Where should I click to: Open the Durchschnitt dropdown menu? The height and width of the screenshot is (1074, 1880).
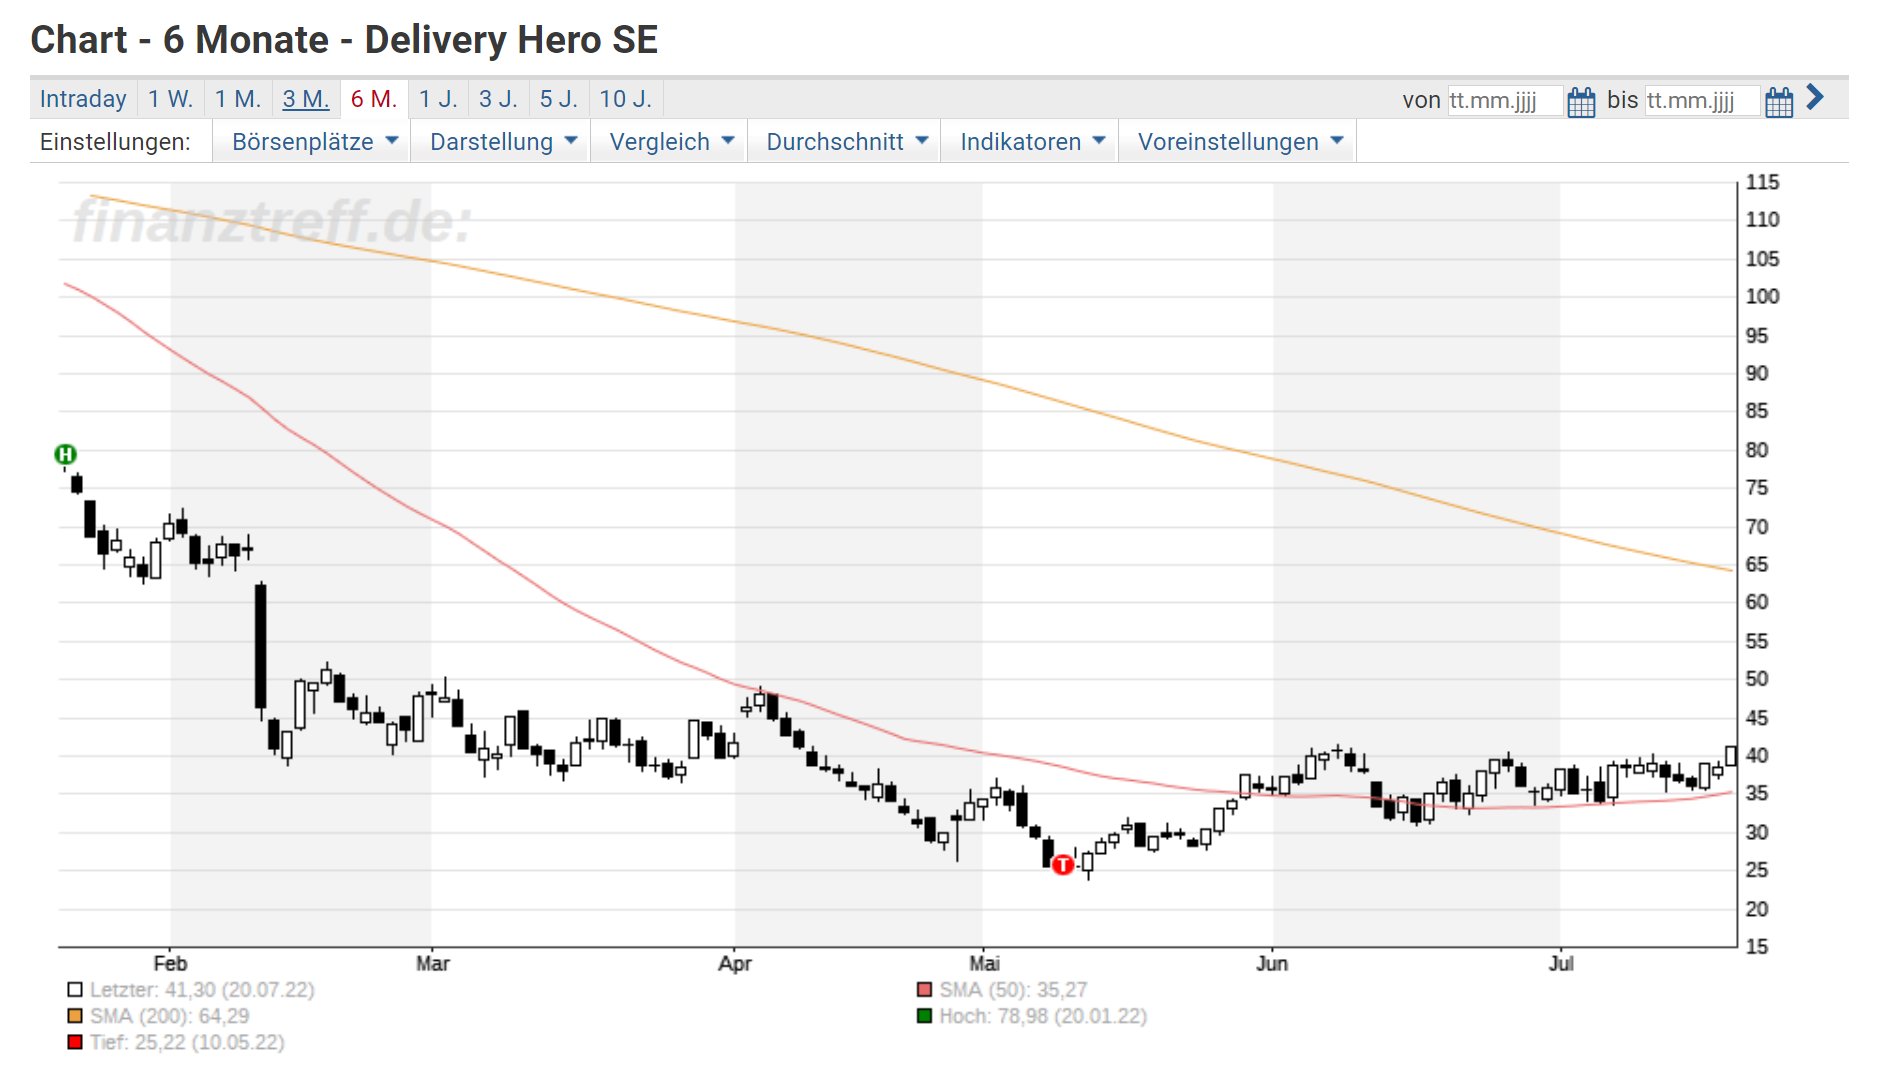point(846,142)
